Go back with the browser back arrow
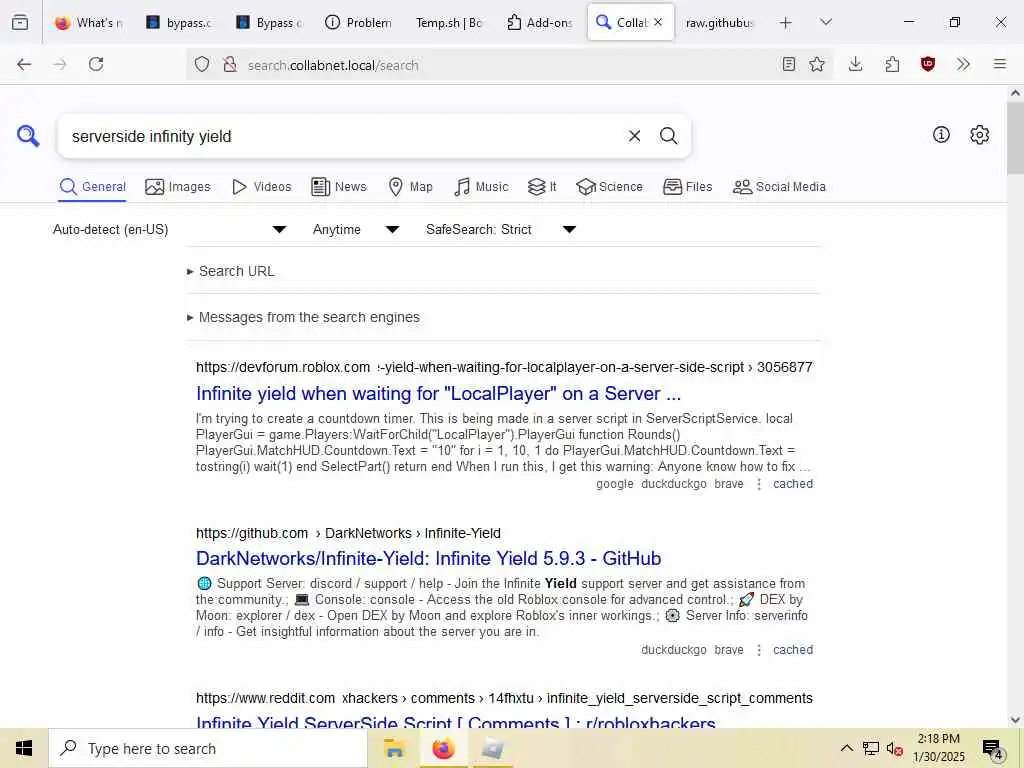This screenshot has width=1024, height=768. pyautogui.click(x=24, y=64)
